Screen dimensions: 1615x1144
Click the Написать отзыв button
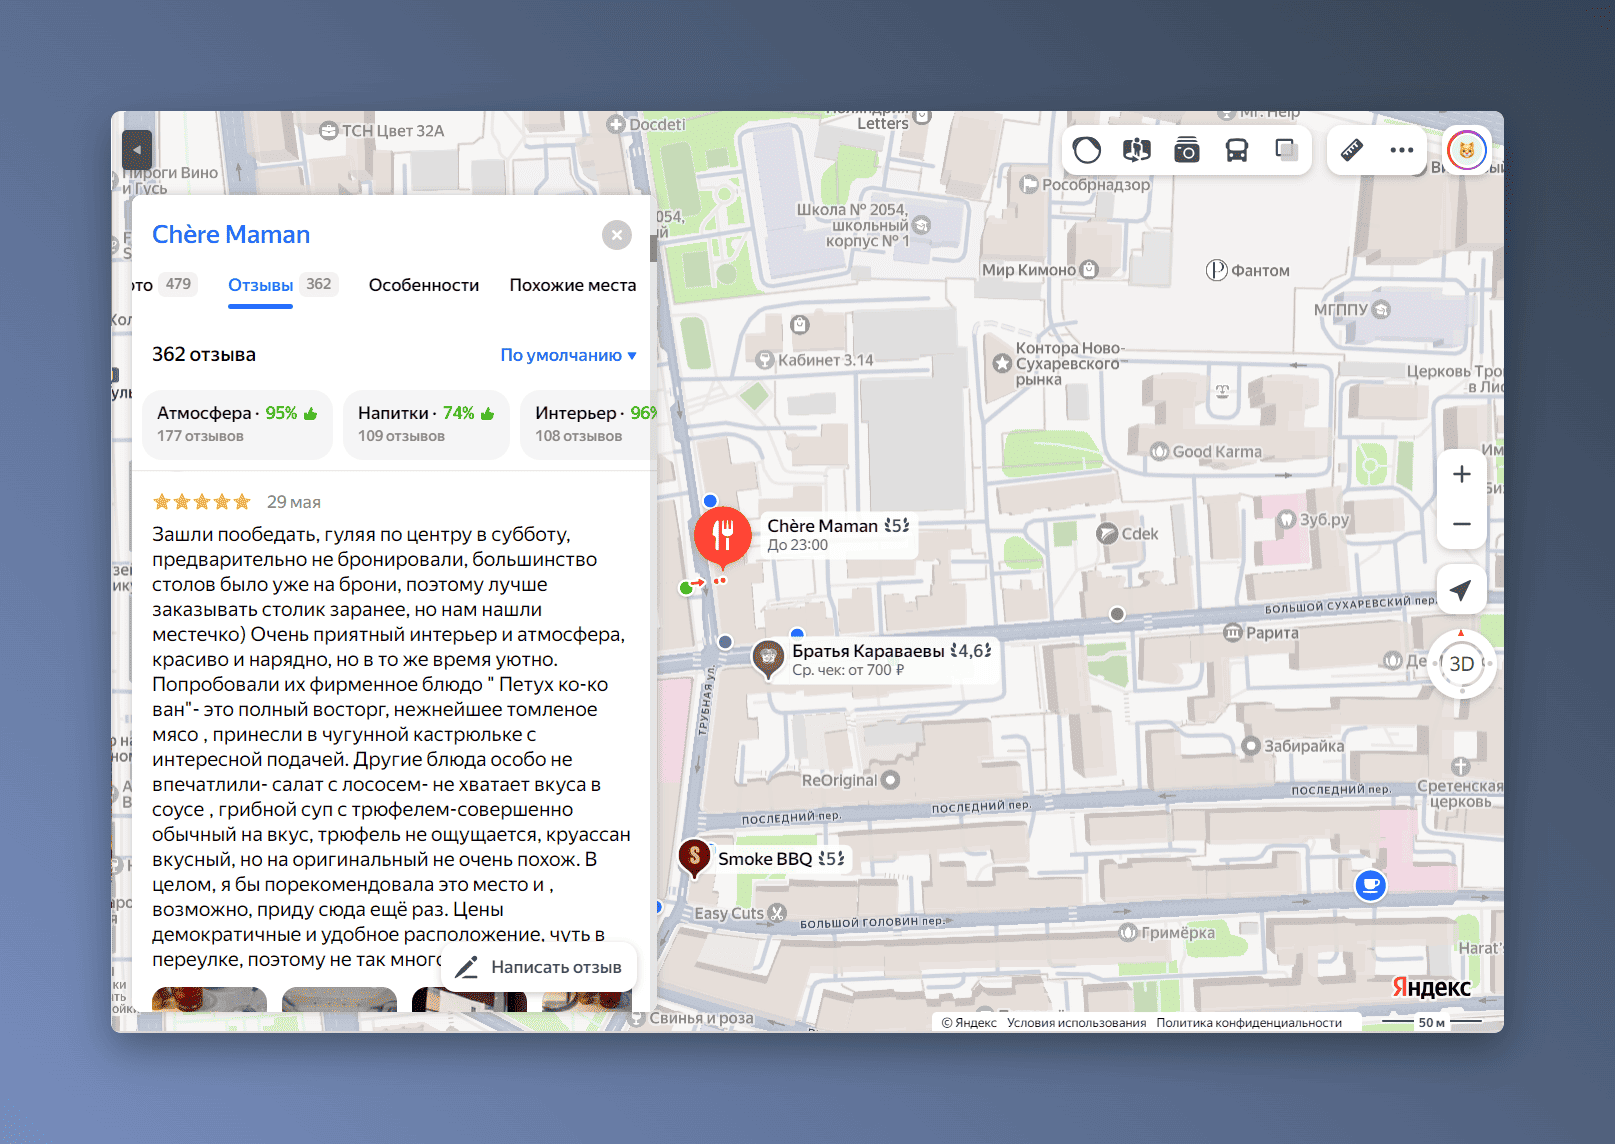(538, 968)
